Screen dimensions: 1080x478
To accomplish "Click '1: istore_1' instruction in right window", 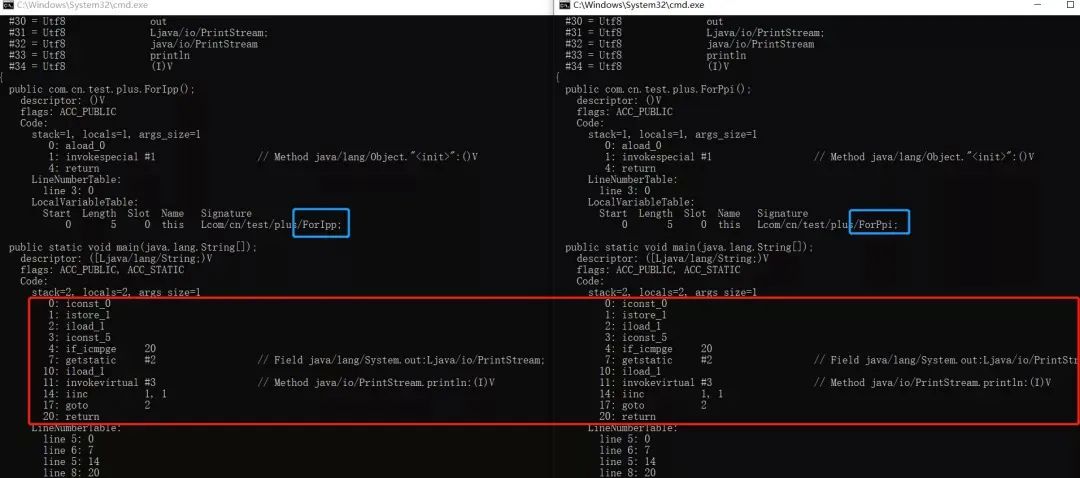I will click(636, 315).
